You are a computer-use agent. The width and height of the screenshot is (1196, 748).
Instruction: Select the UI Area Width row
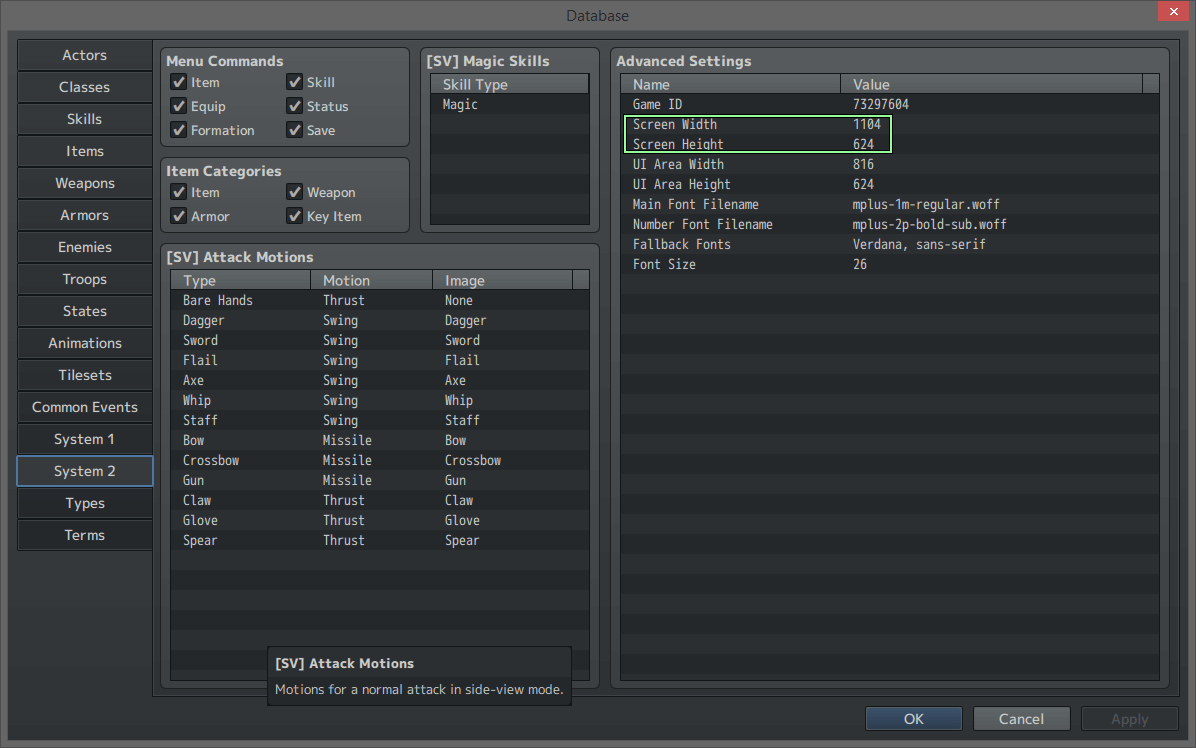point(889,164)
